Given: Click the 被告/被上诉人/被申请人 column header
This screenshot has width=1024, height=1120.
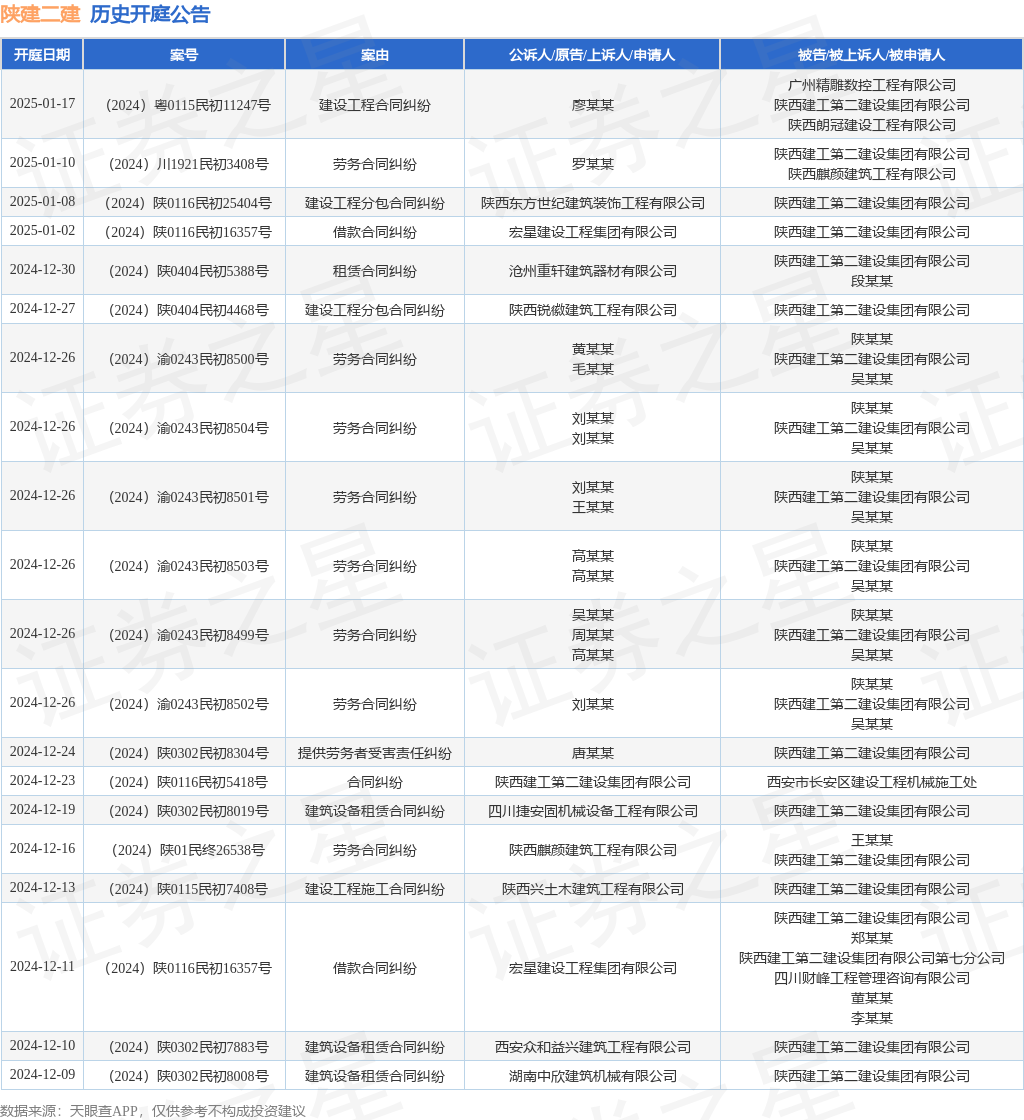Looking at the screenshot, I should (871, 55).
